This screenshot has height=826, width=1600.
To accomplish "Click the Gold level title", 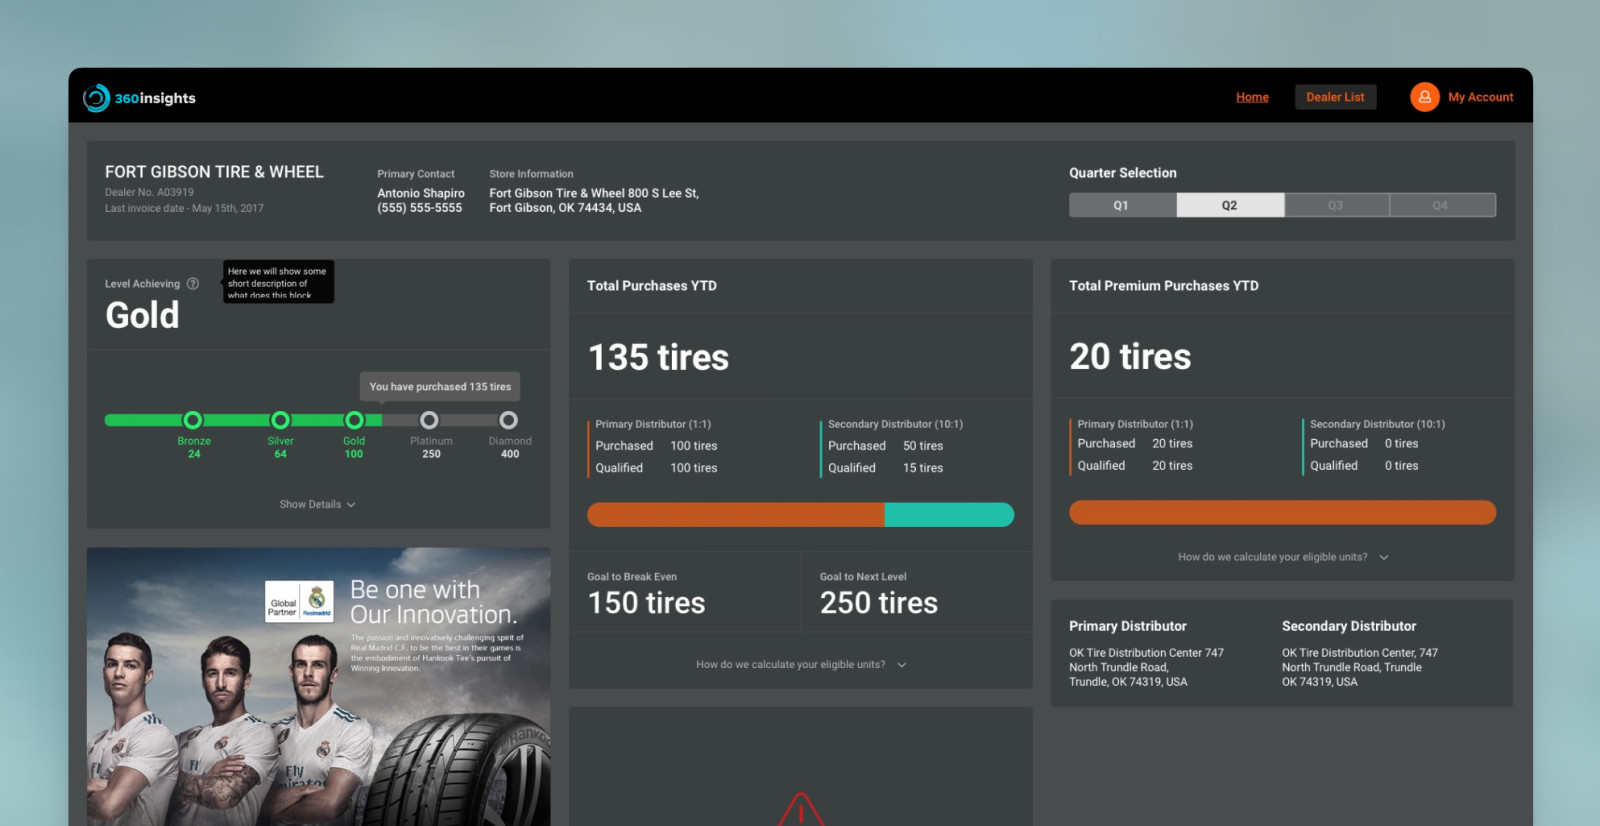I will tap(142, 316).
